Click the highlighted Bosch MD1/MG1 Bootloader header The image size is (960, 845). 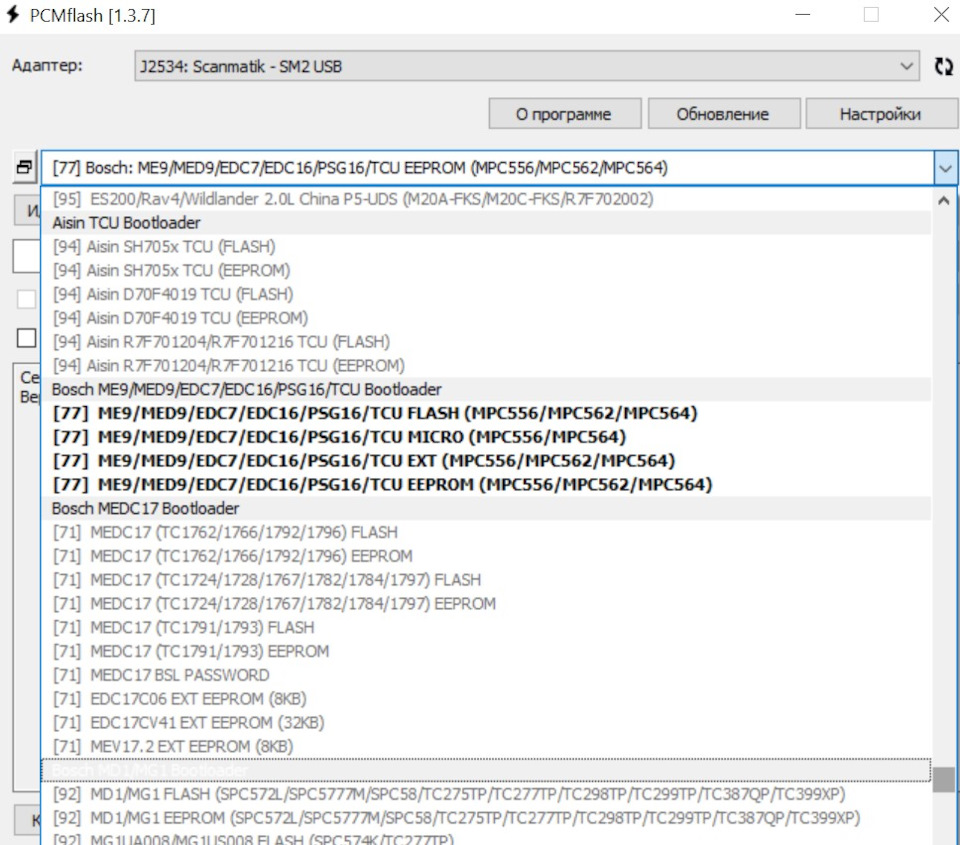486,770
